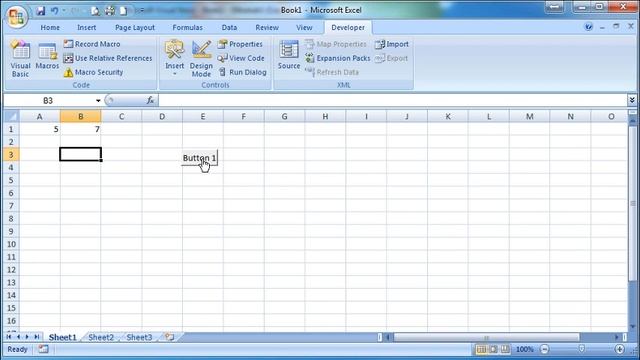Open the Review tab
Screen dimensions: 640x360
[267, 27]
